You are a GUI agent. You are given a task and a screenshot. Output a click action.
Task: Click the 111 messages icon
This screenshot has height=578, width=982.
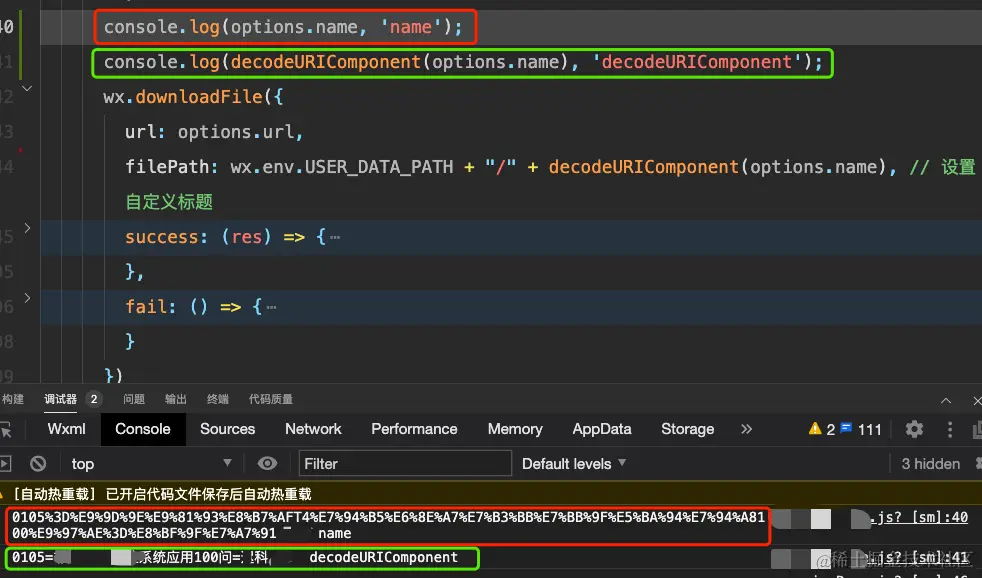click(x=846, y=428)
